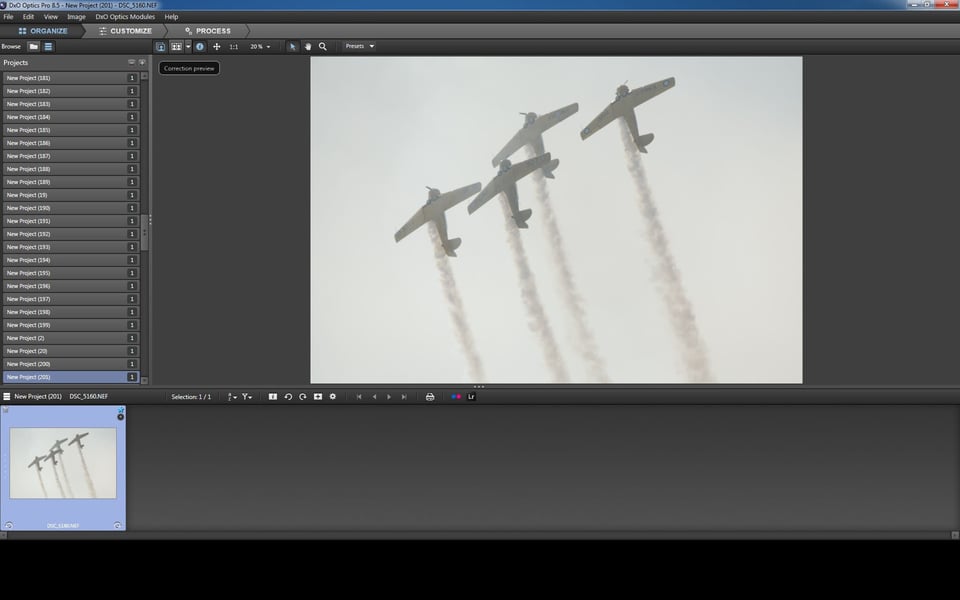Select the magnifier zoom tool
Viewport: 960px width, 600px height.
coord(323,47)
